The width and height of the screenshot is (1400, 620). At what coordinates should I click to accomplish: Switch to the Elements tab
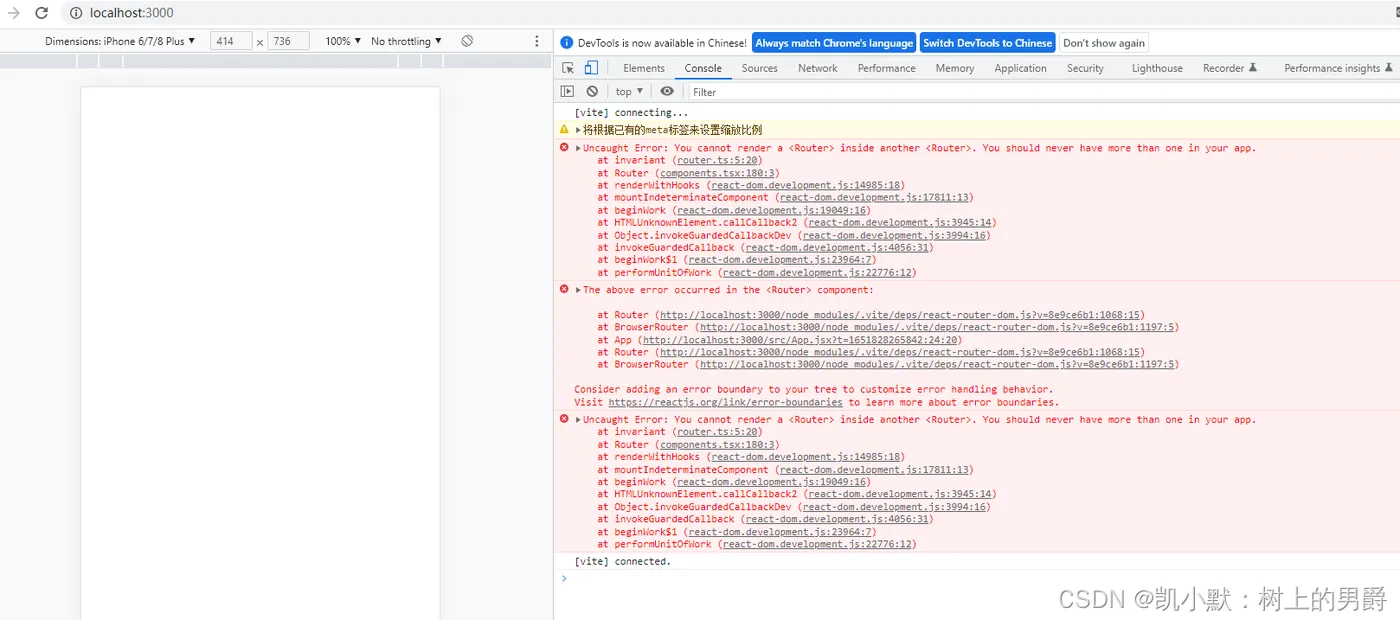click(644, 68)
